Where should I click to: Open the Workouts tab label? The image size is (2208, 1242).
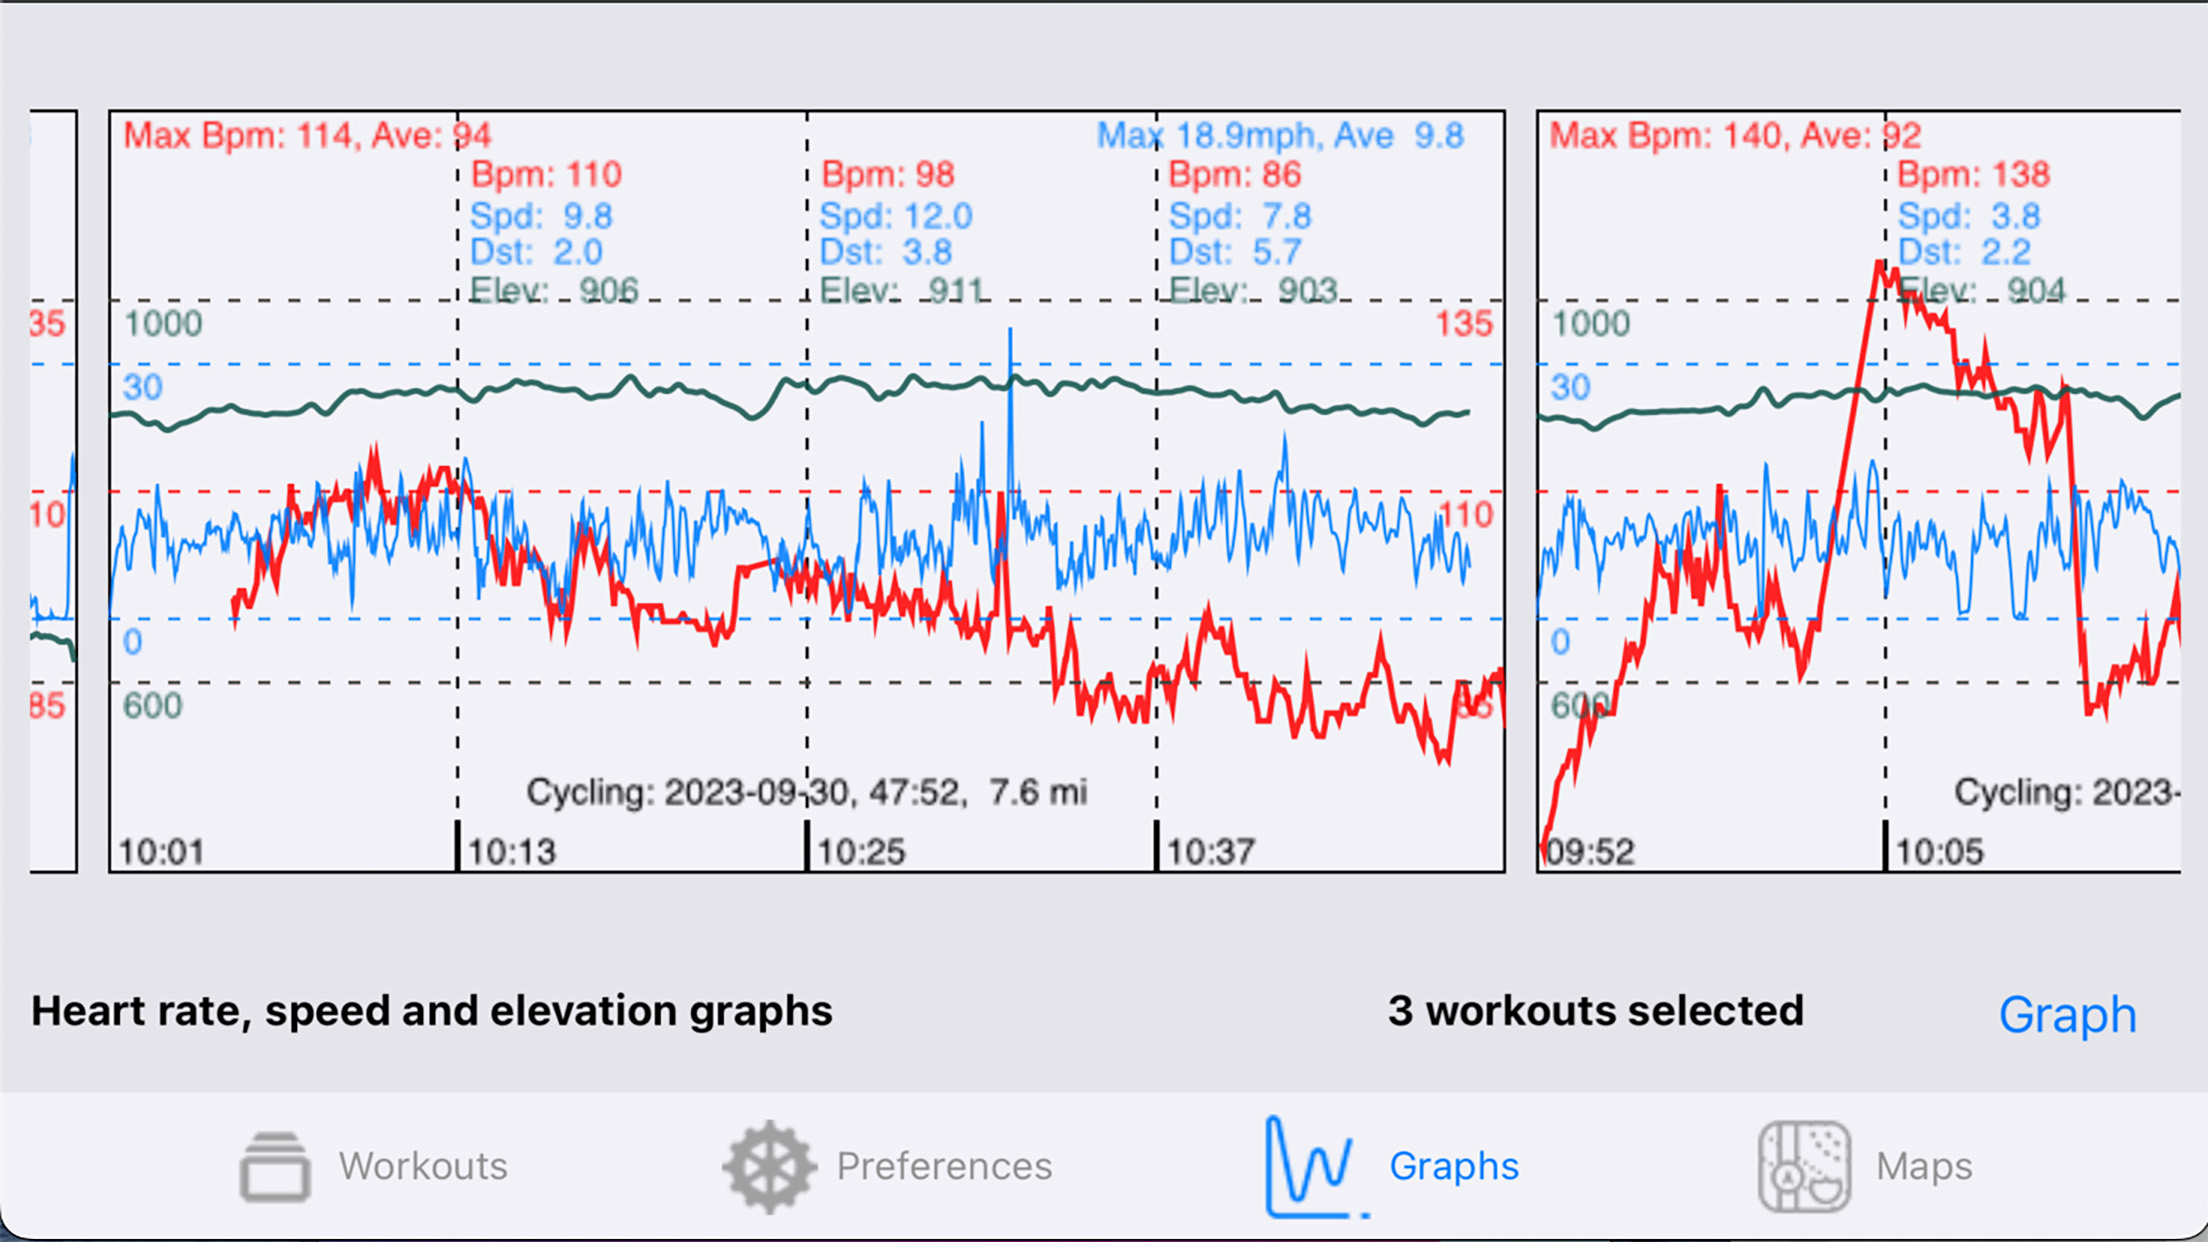click(x=423, y=1166)
